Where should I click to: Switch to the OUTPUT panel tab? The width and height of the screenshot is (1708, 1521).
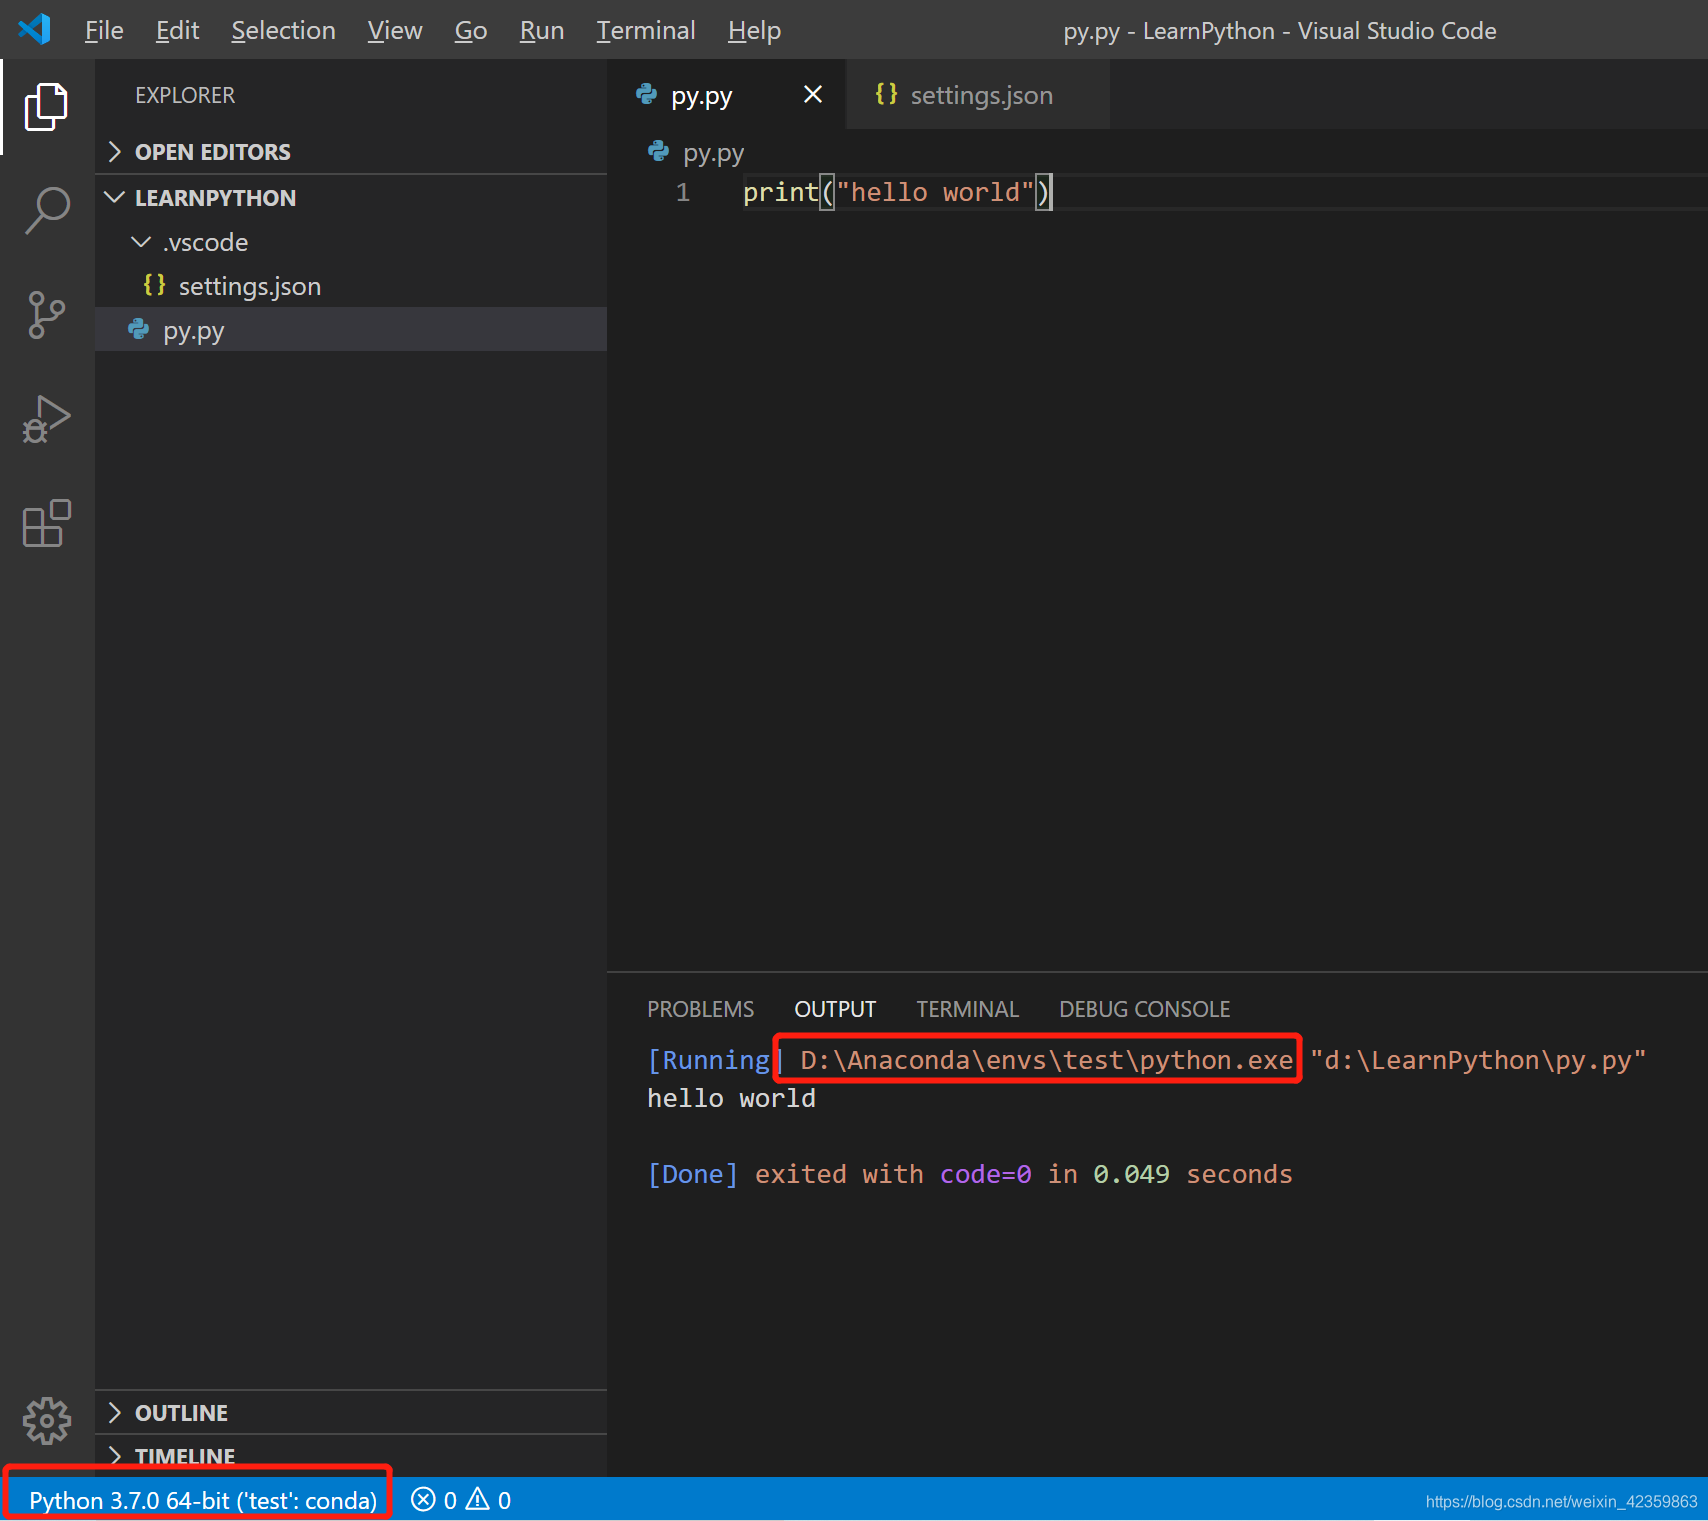point(835,1009)
